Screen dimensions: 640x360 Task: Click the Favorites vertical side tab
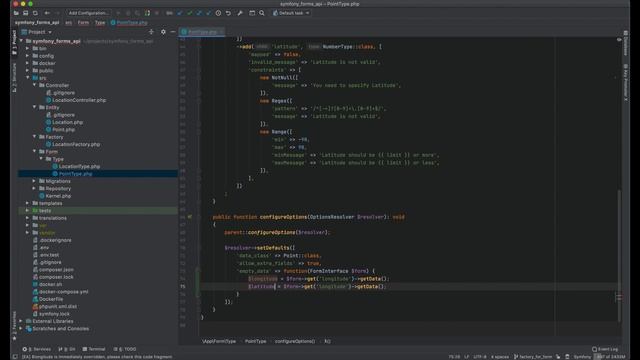[14, 325]
